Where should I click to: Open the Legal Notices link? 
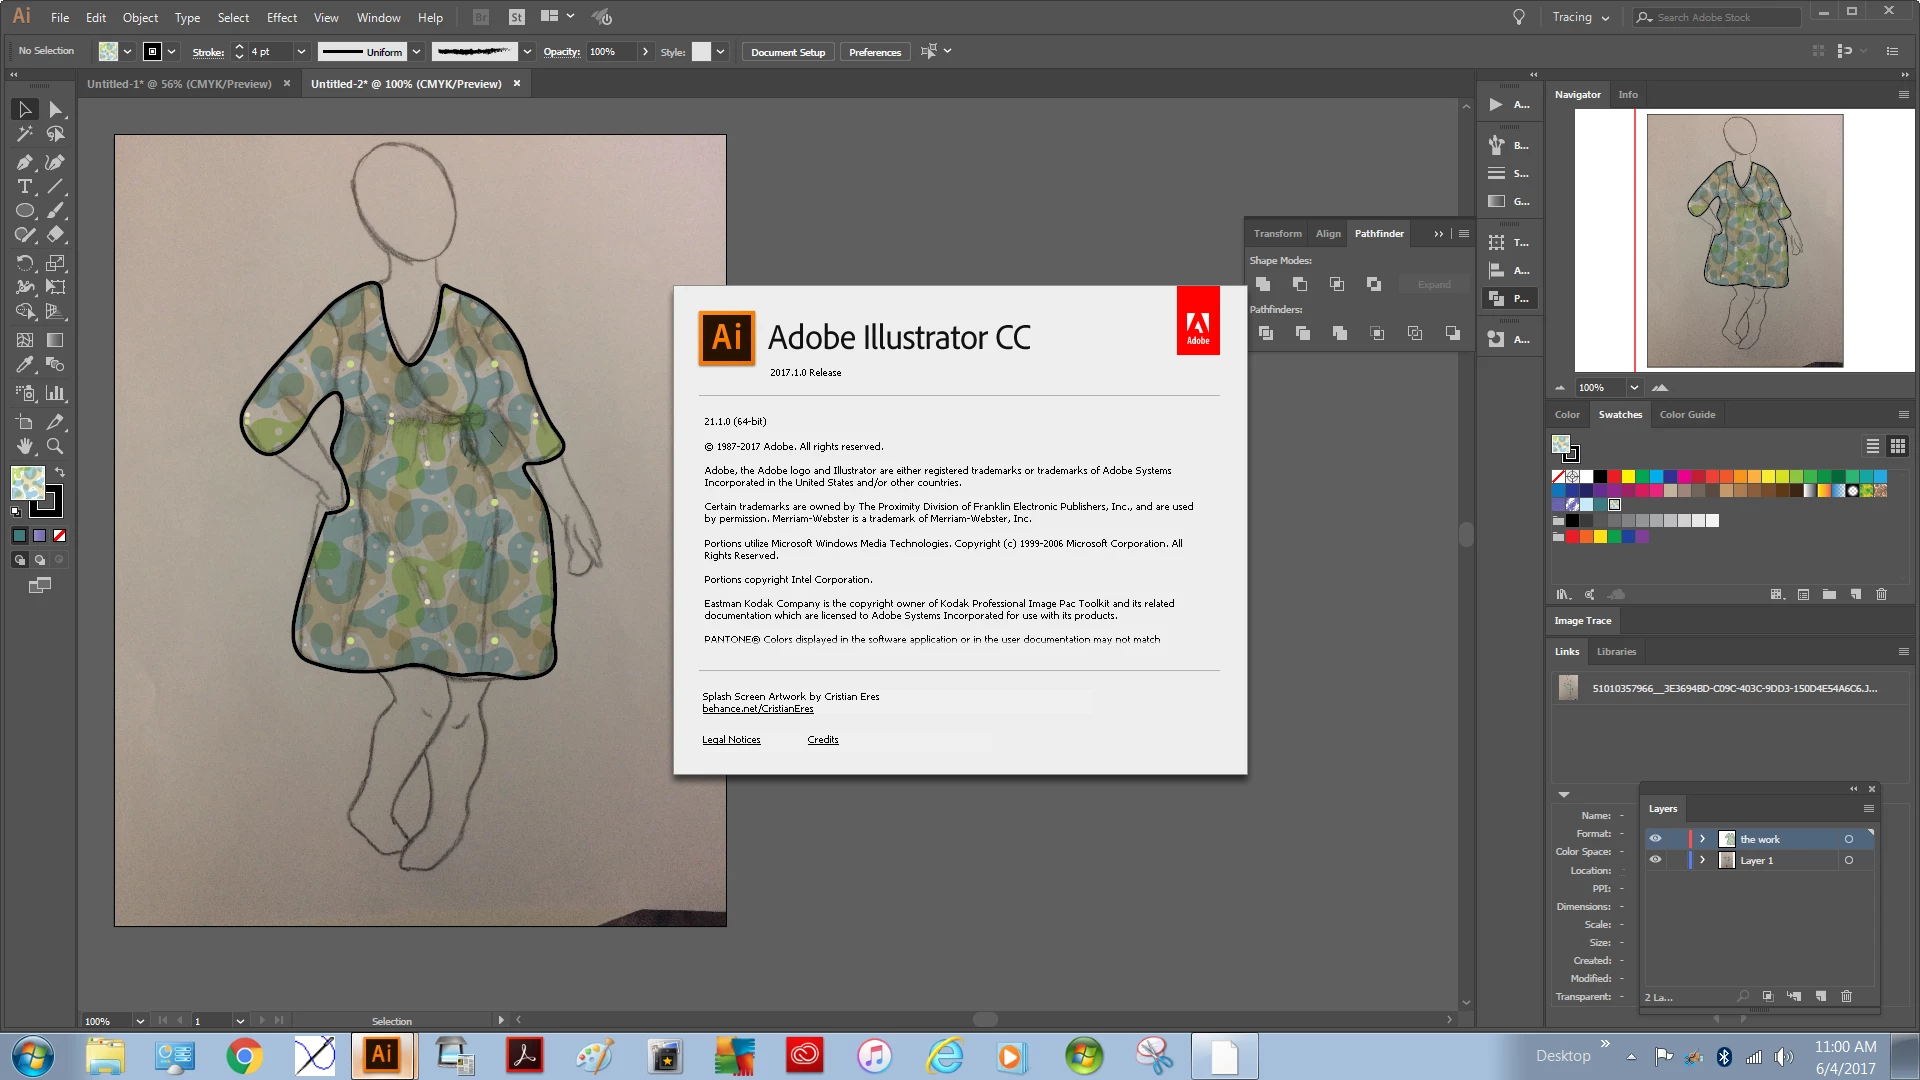point(731,740)
